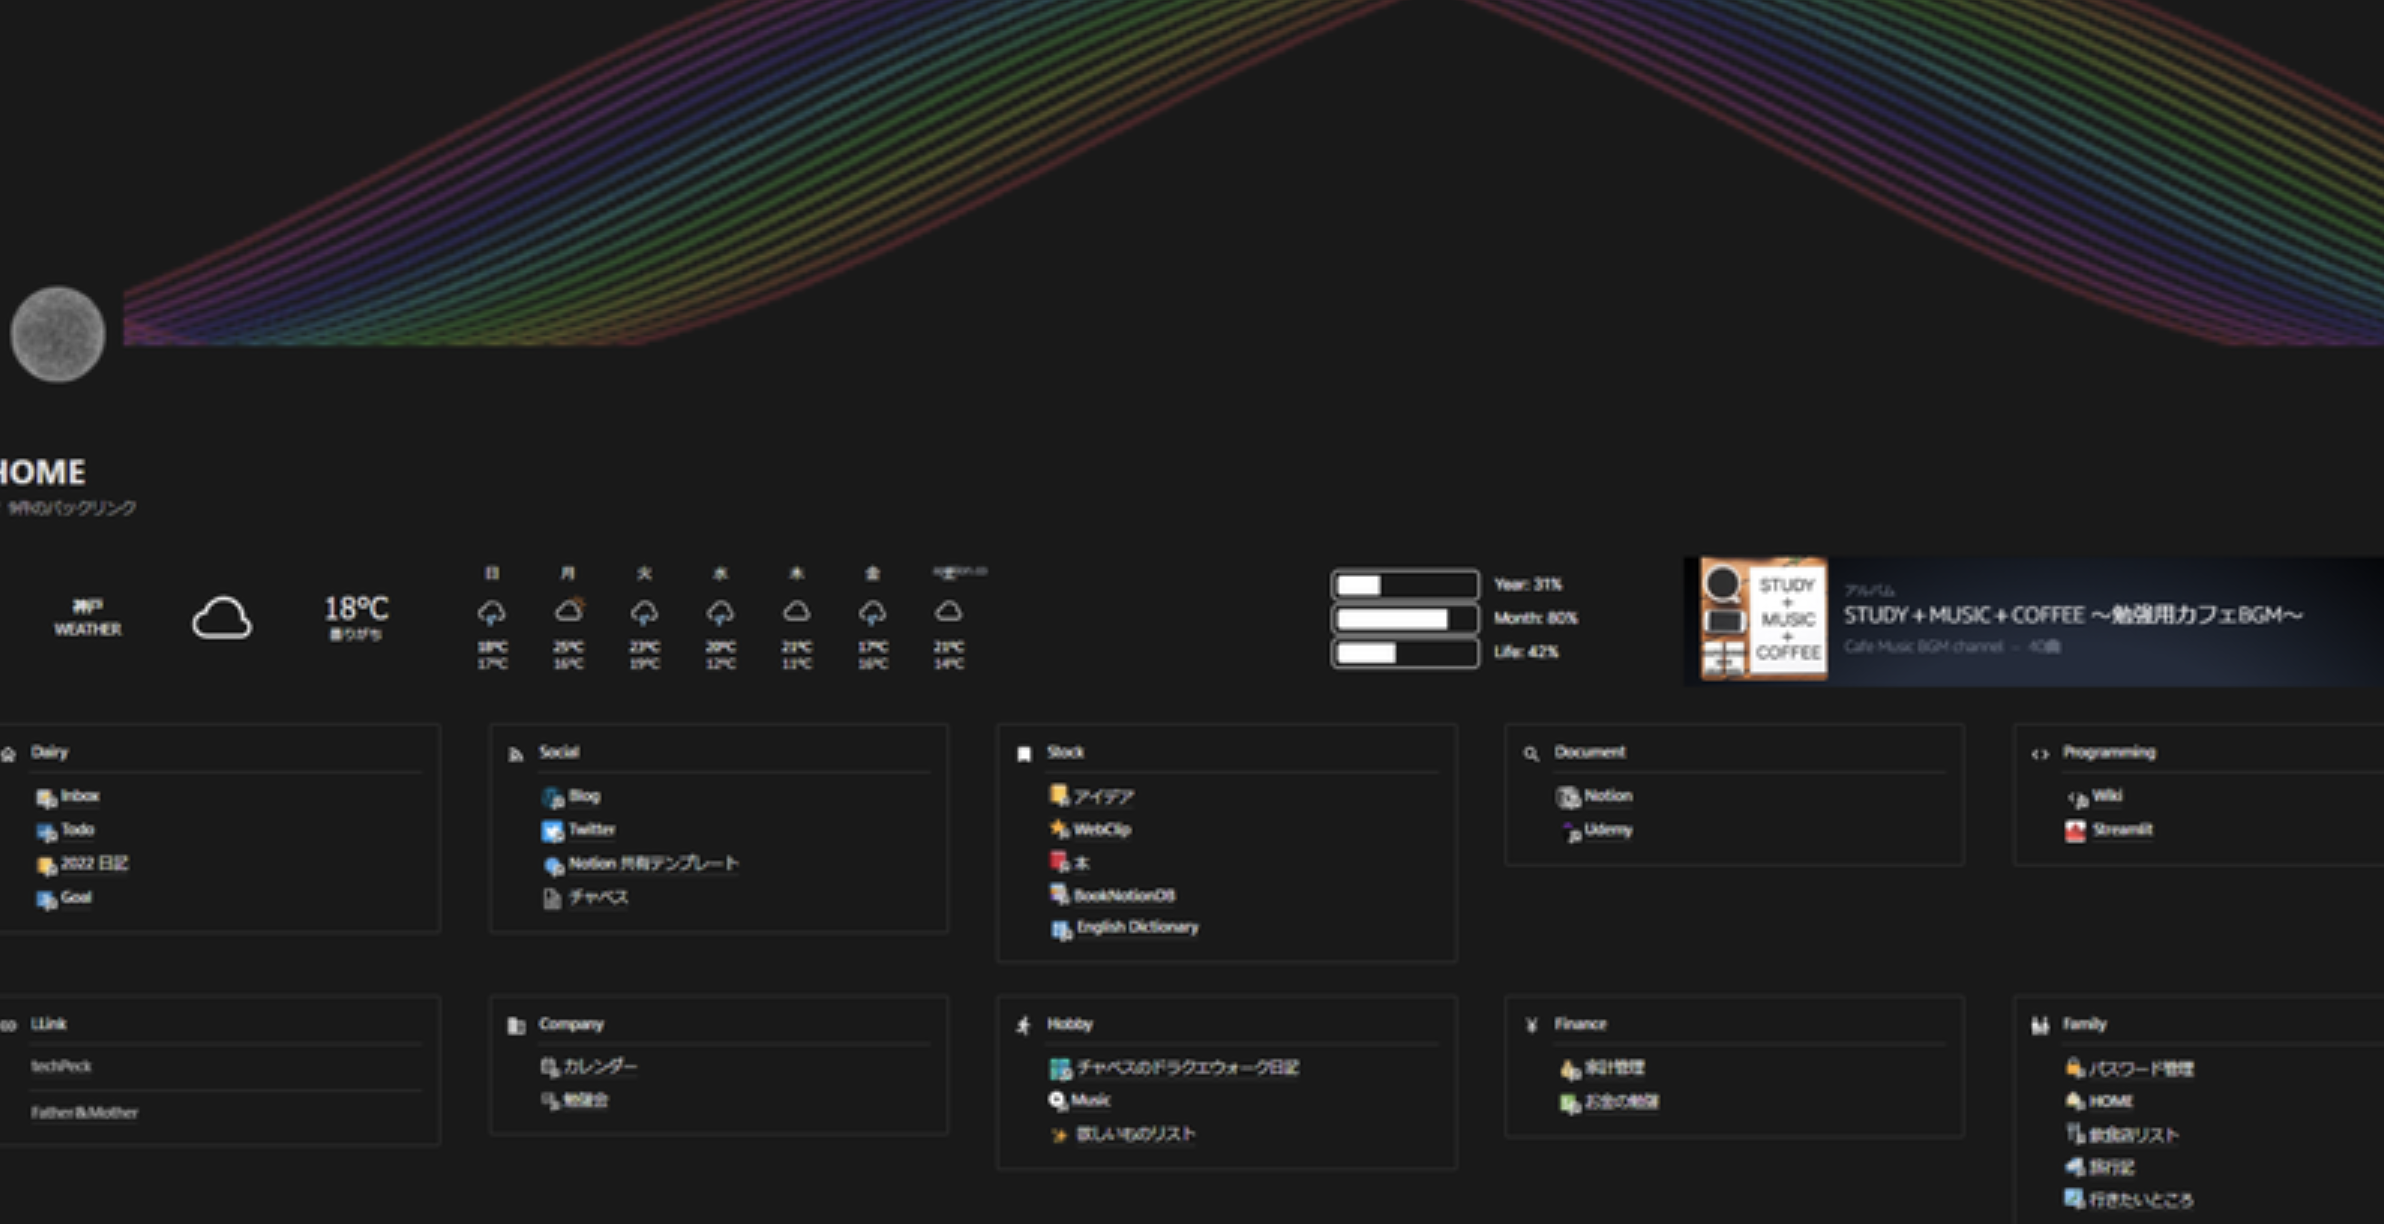Open the 2022 日記 diary page
Screen dimensions: 2384x1224
click(x=94, y=863)
